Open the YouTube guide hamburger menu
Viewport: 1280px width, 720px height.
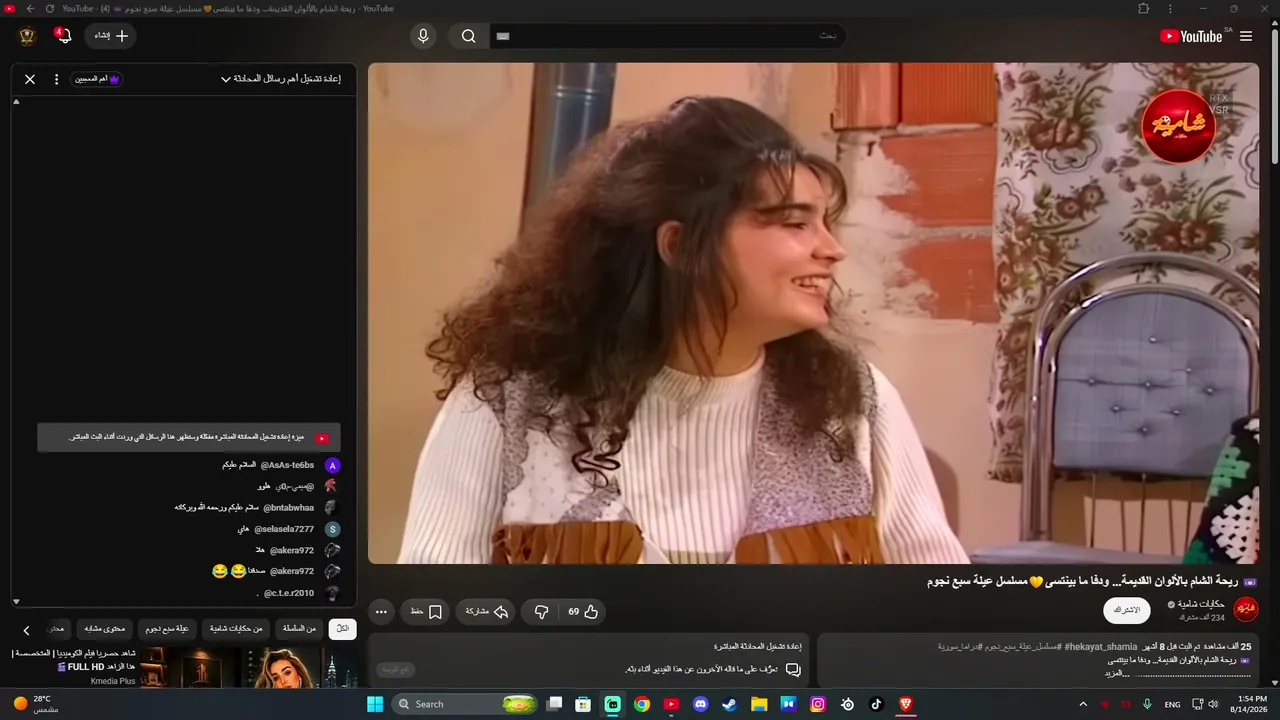click(x=1246, y=36)
